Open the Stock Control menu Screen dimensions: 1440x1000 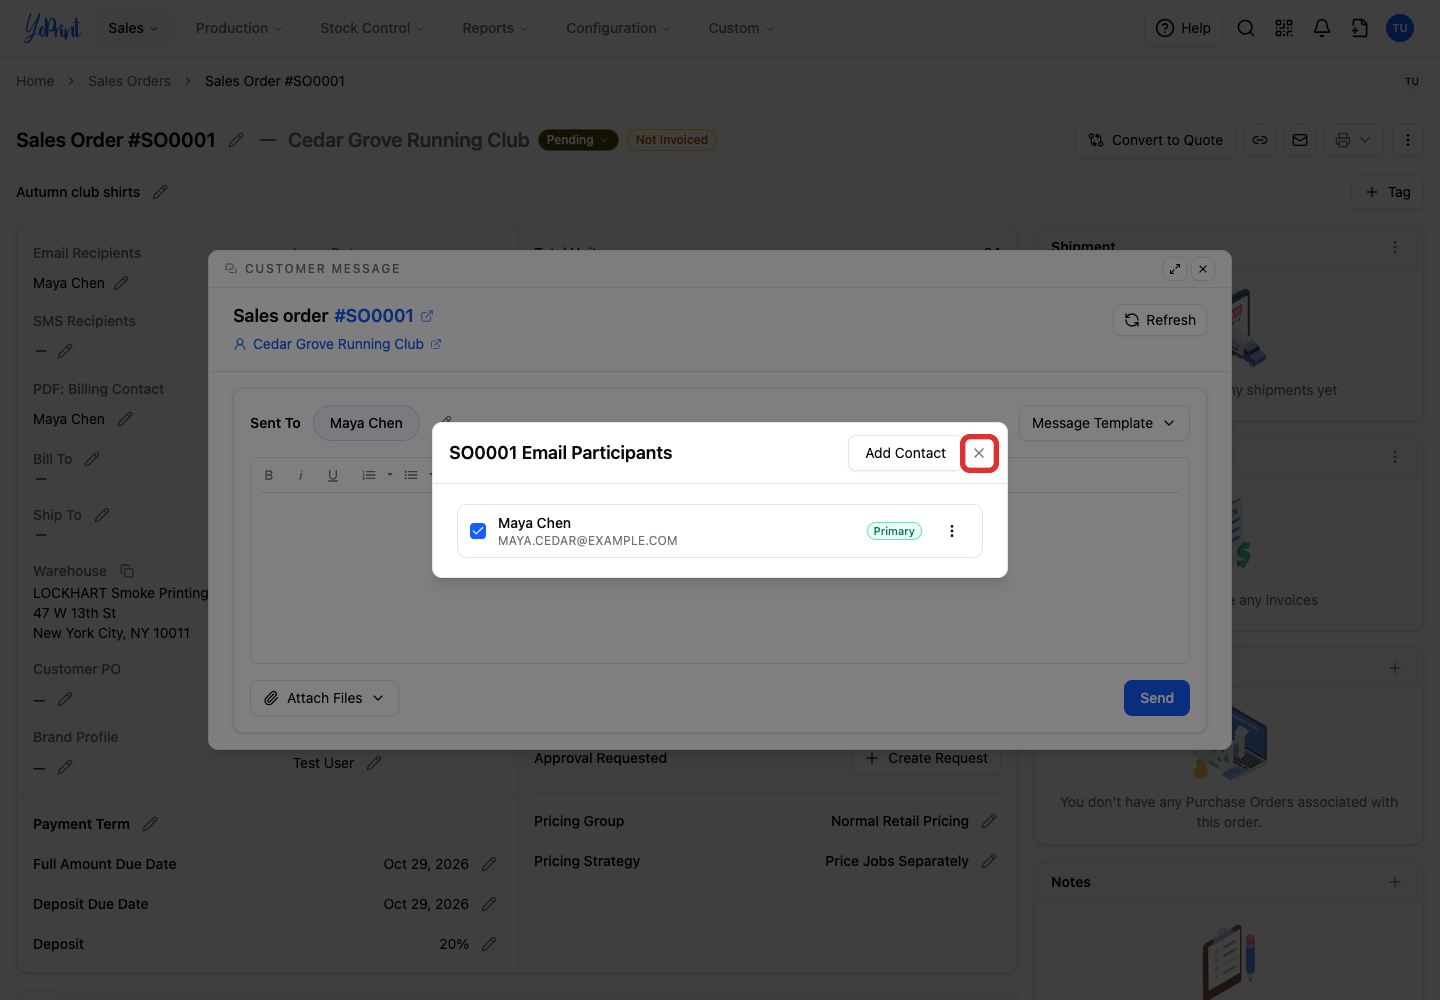point(372,28)
